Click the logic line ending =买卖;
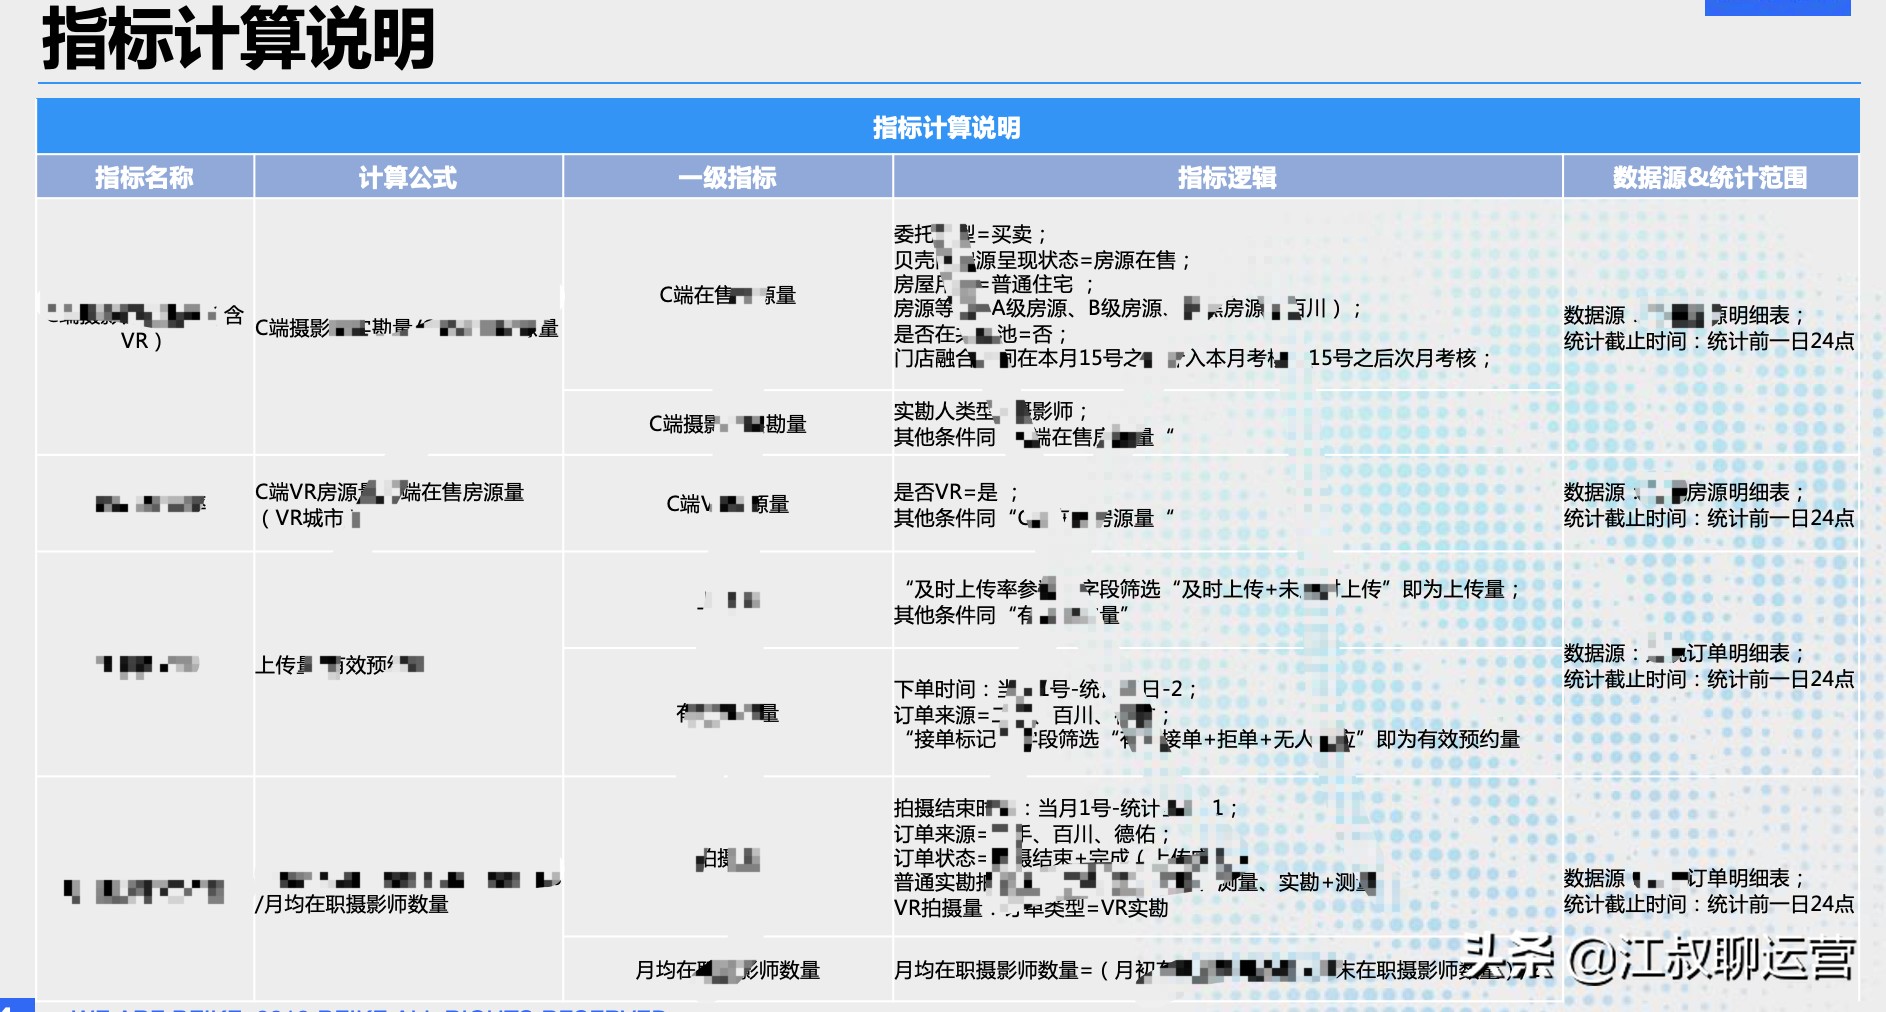Viewport: 1886px width, 1012px height. click(x=970, y=234)
